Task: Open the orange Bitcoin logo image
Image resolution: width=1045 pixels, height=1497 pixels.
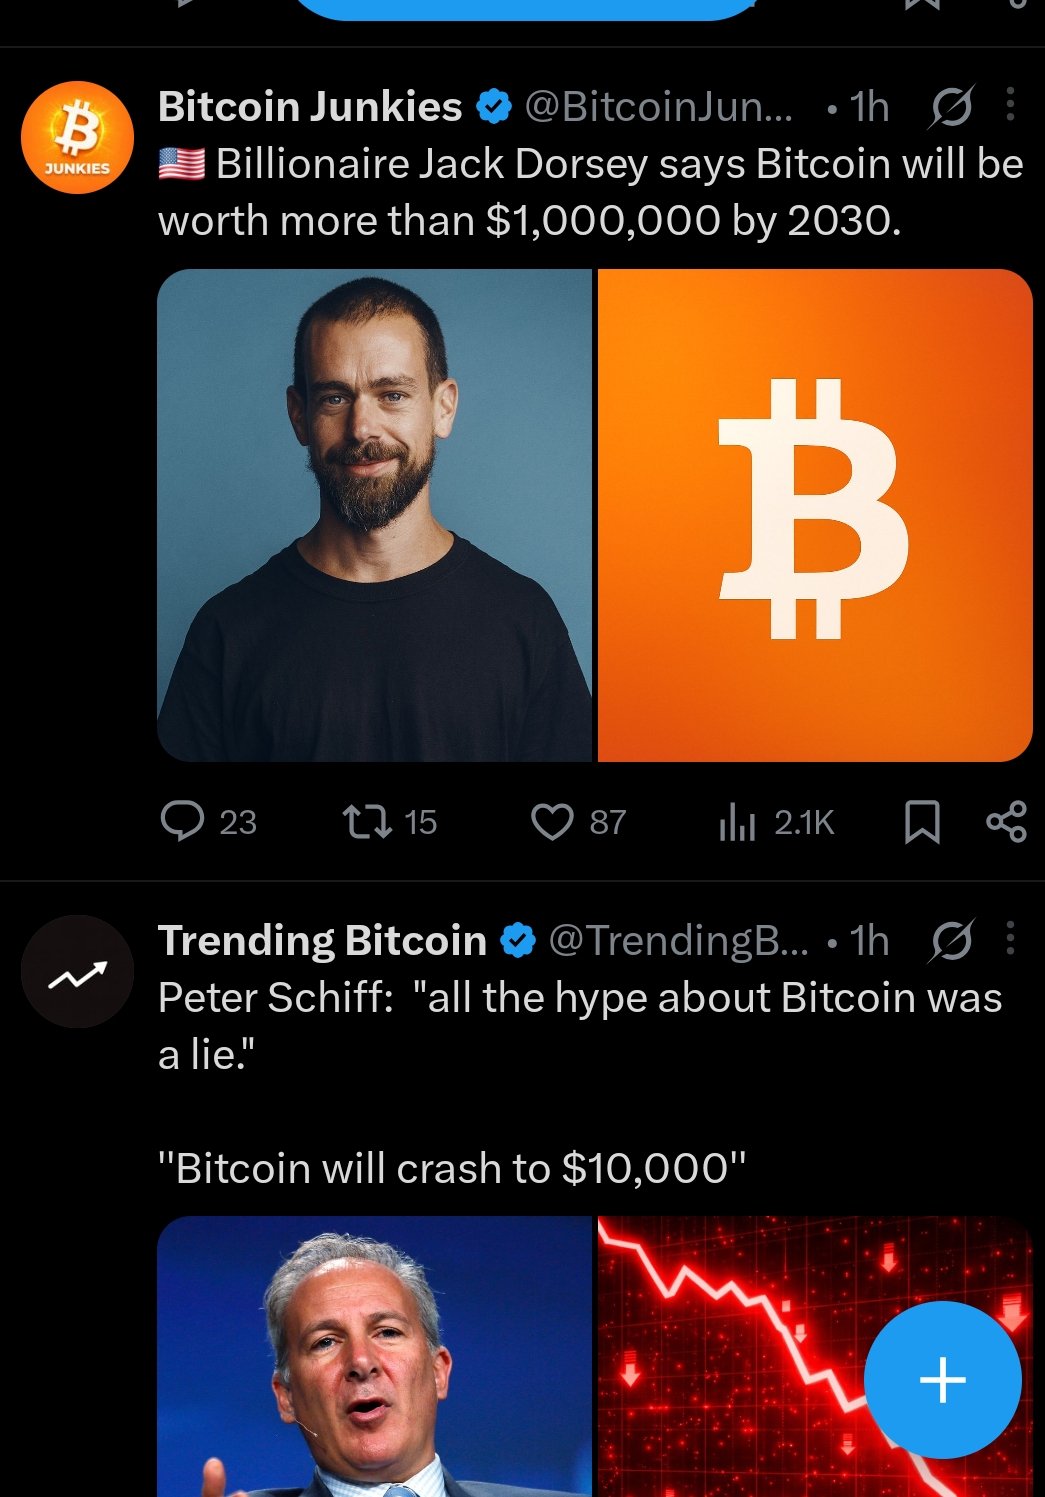Action: [814, 515]
